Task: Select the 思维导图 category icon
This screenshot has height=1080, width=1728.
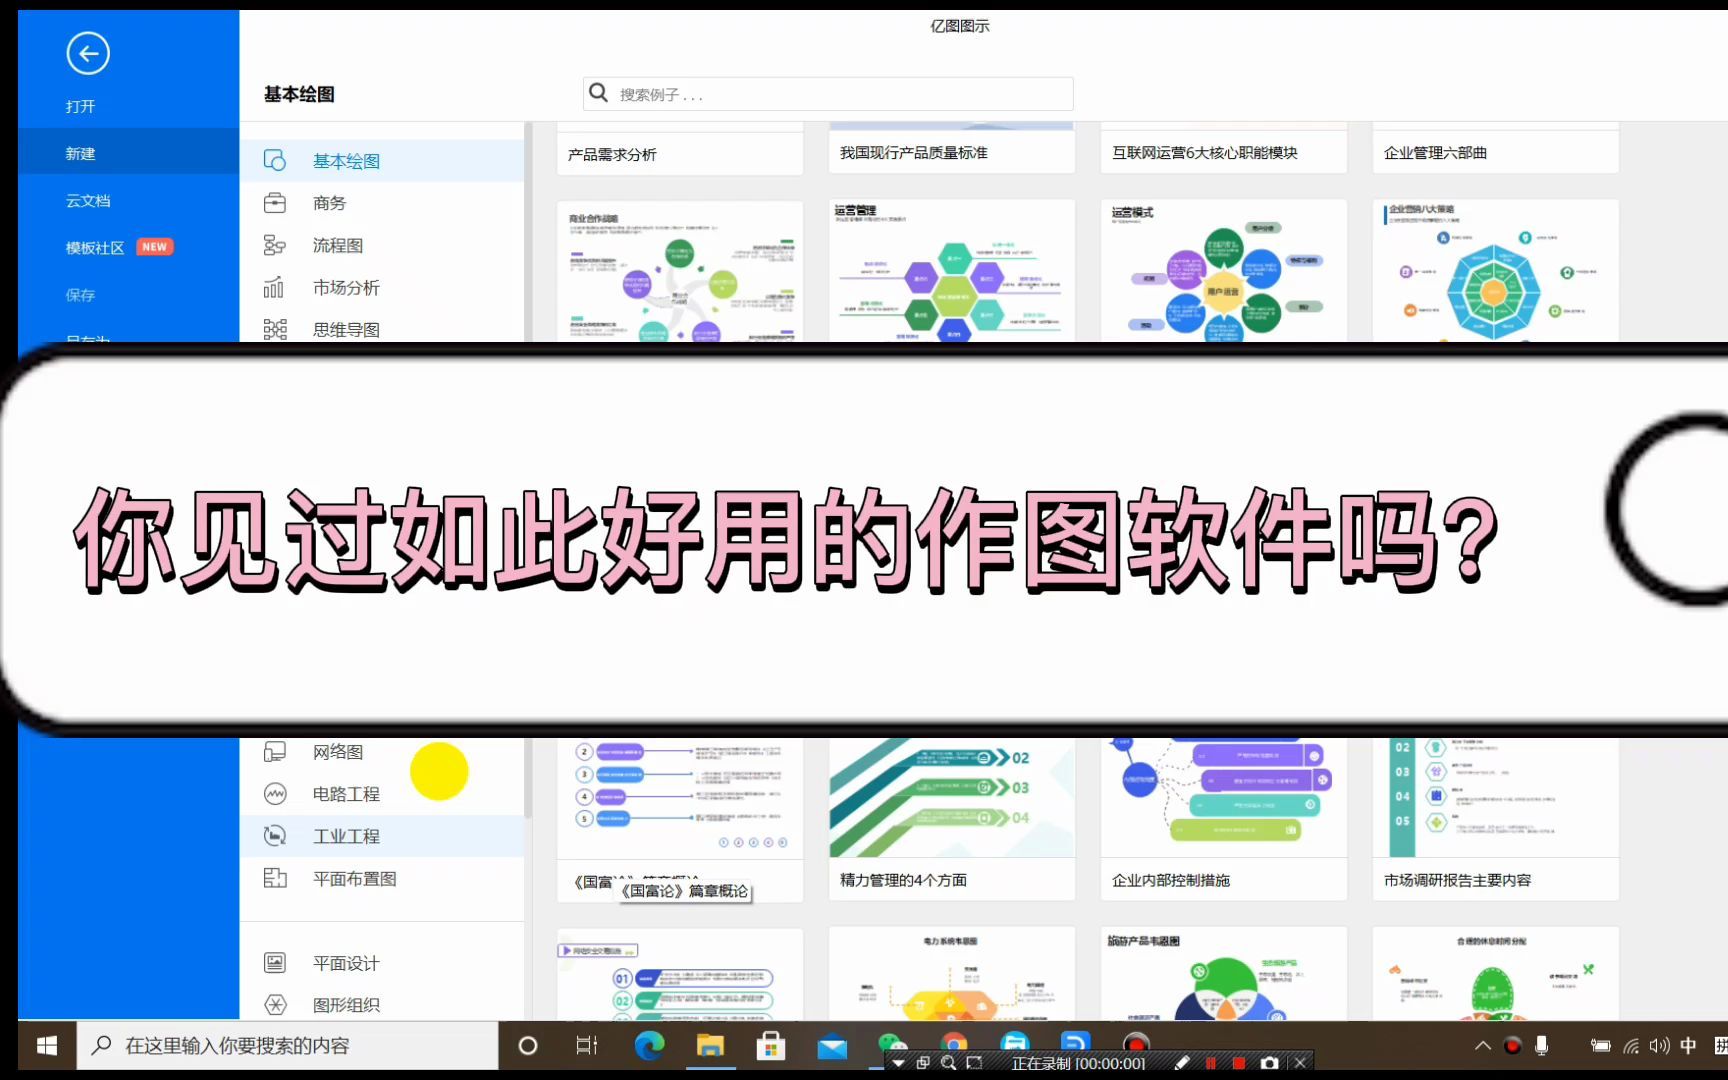Action: click(274, 329)
